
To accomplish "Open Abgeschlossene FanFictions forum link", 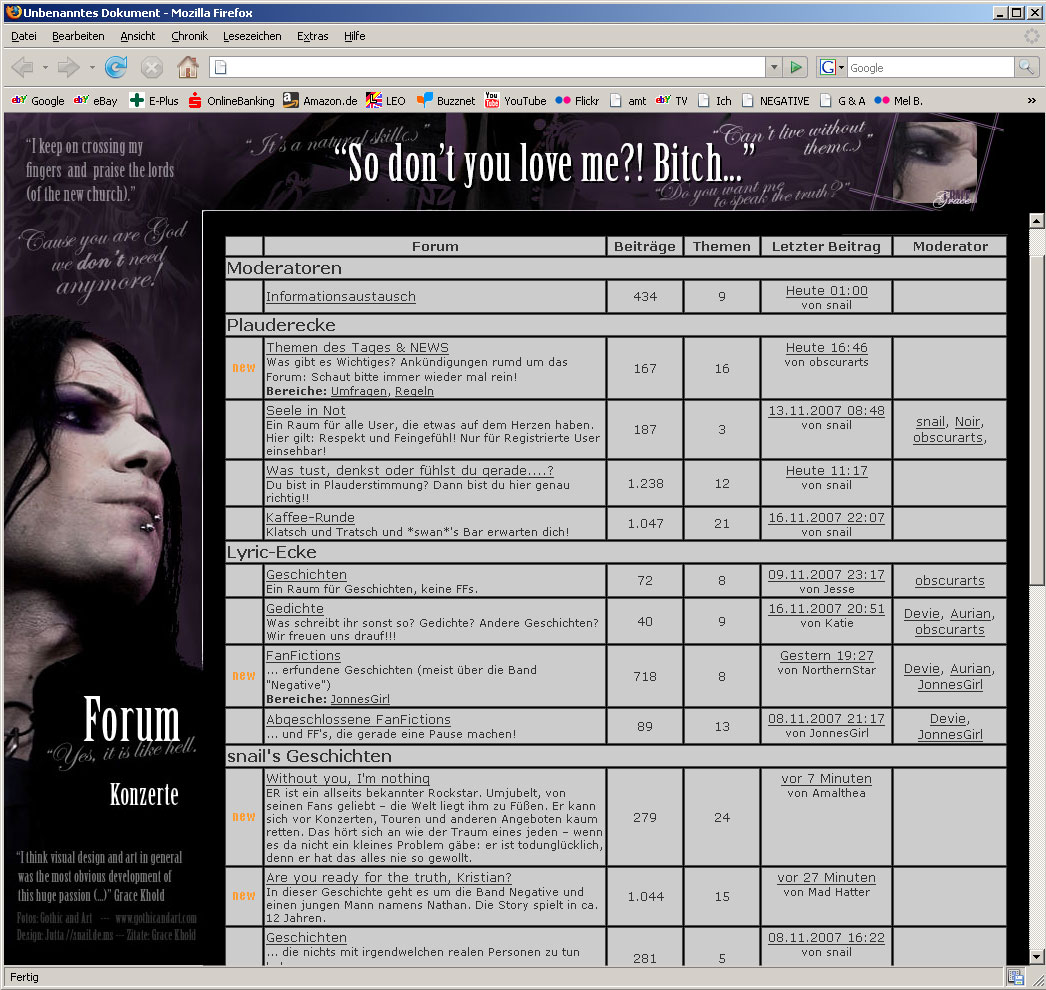I will point(358,719).
